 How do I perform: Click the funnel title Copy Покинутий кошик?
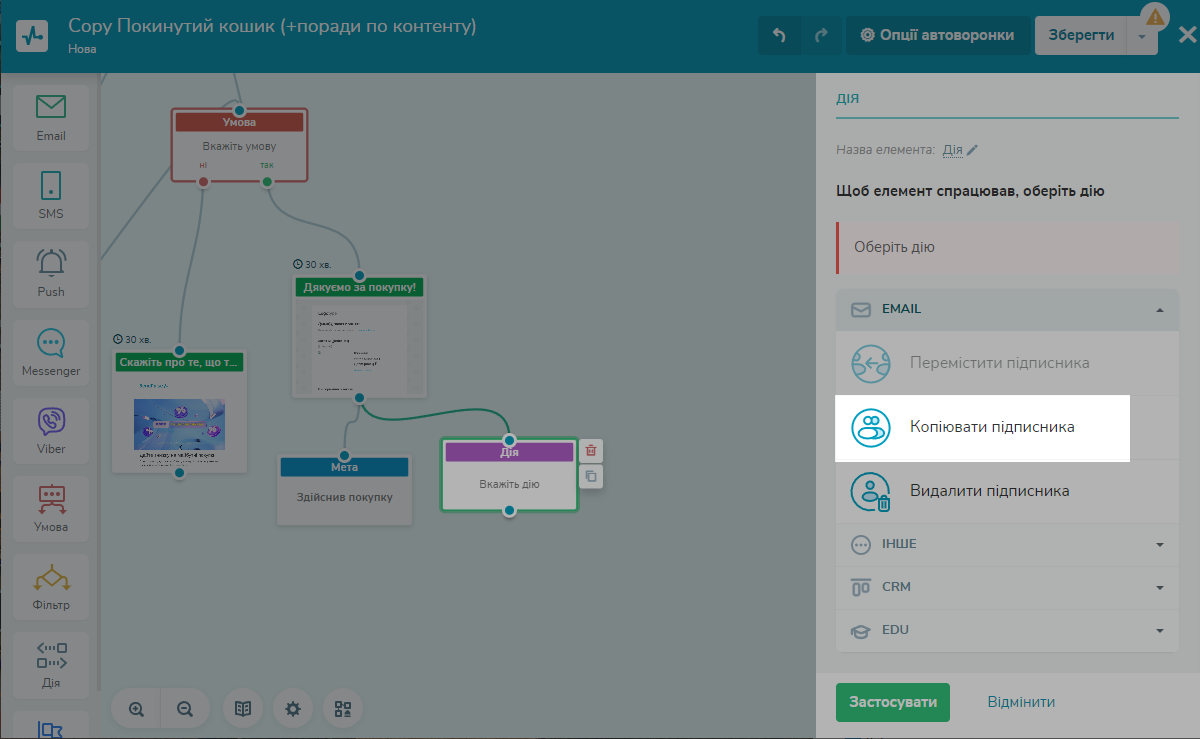272,26
